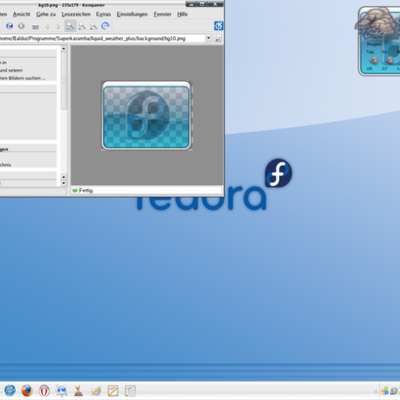Open the Lesezeichen menu

tap(76, 14)
